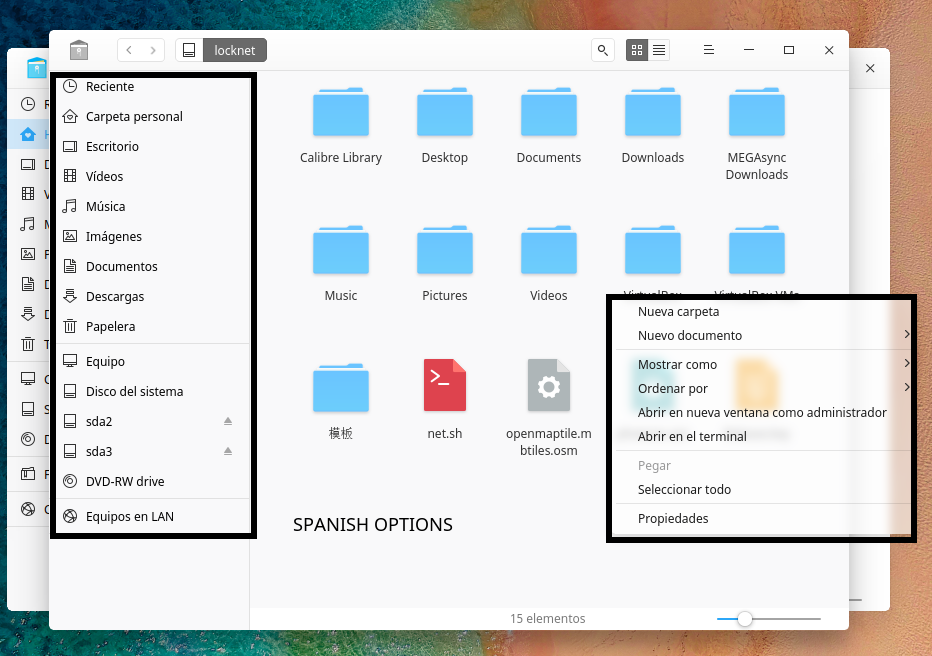Select the Videos folder

click(549, 264)
